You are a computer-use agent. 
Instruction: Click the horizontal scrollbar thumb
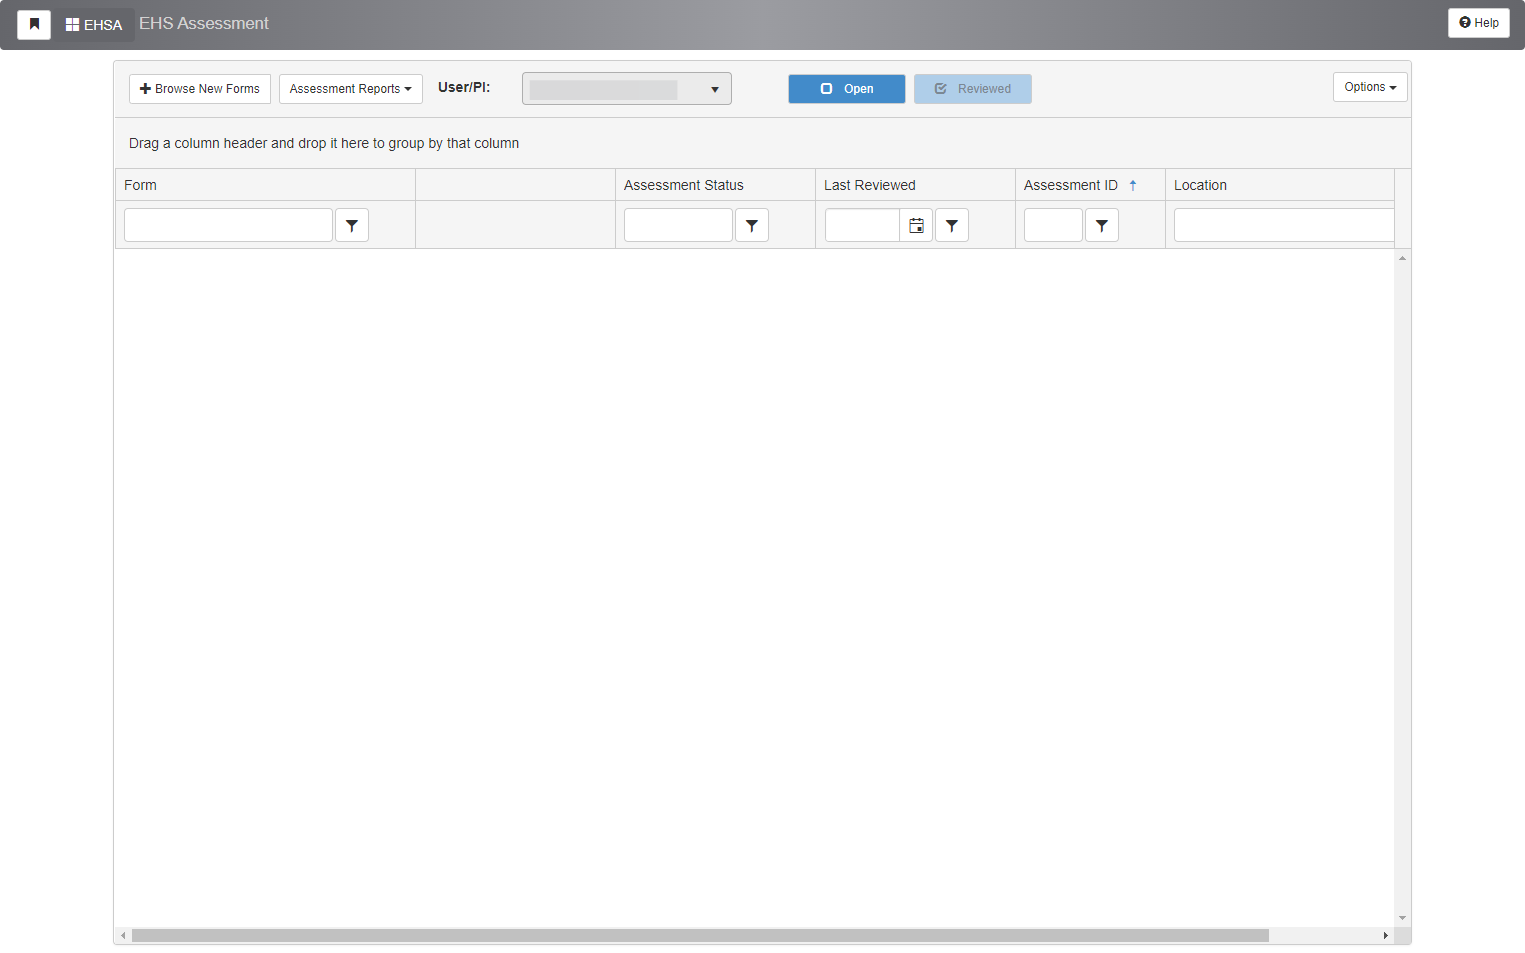click(700, 936)
